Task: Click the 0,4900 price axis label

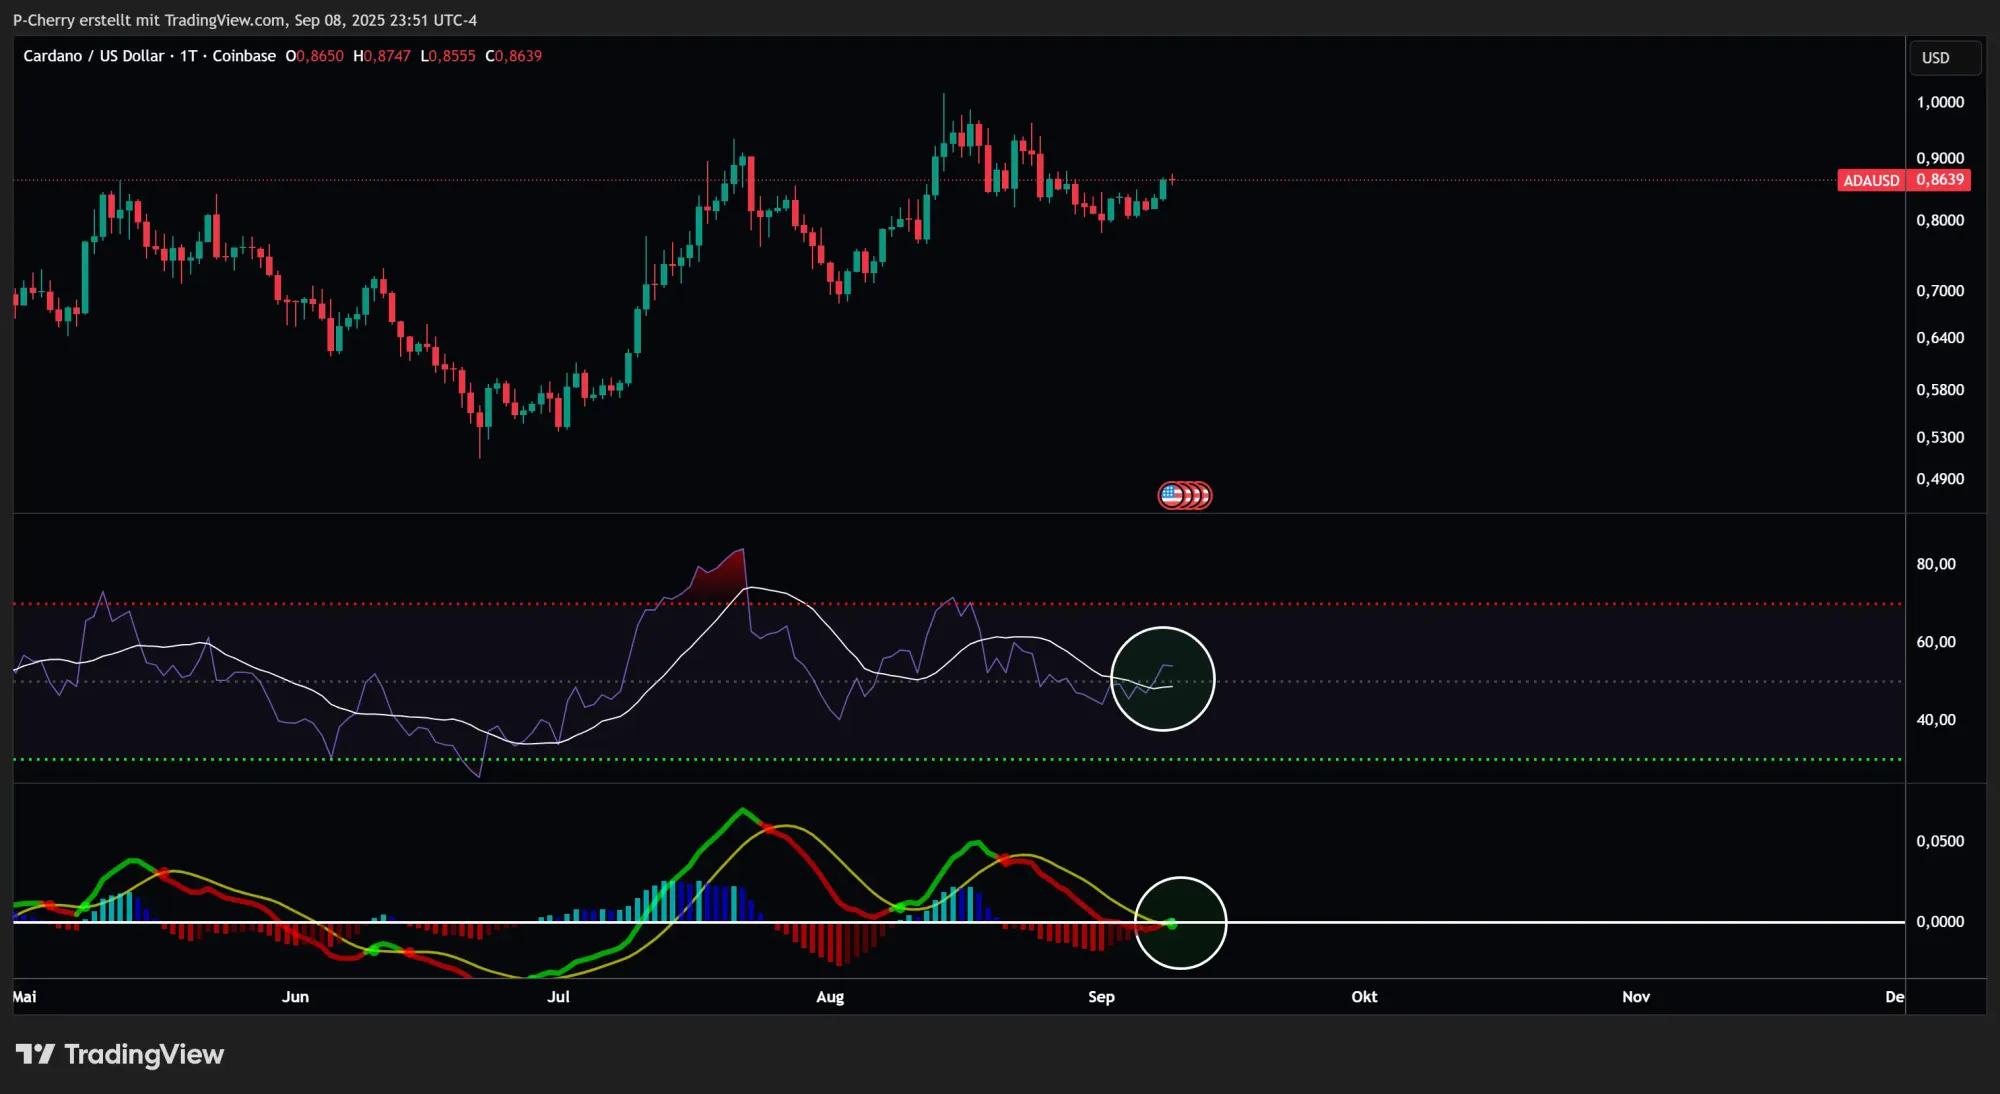Action: 1940,479
